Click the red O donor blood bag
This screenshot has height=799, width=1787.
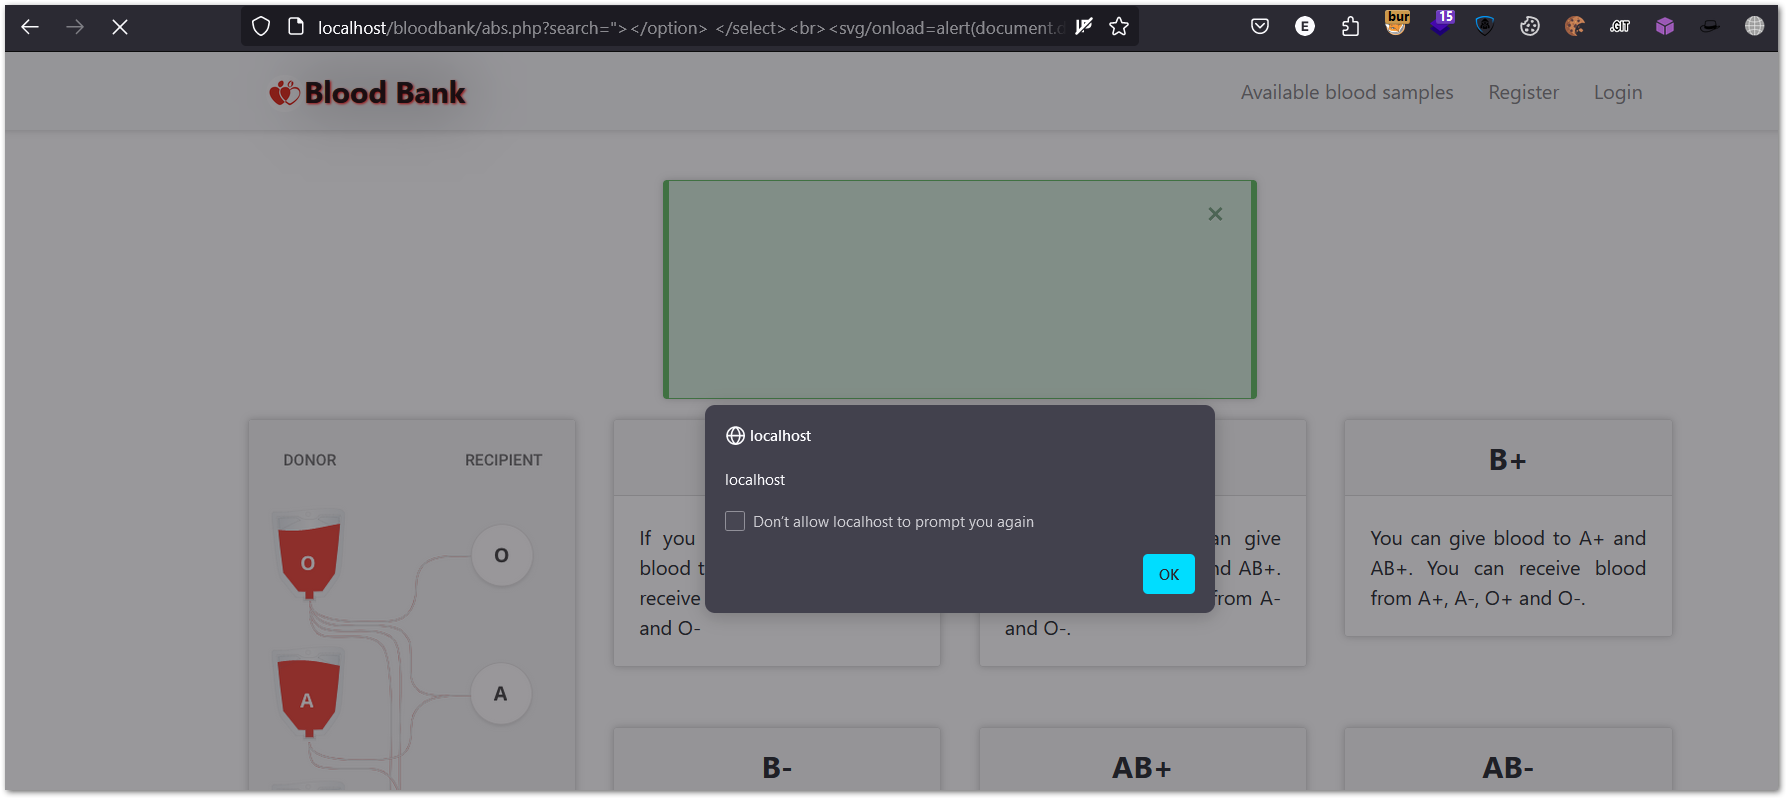tap(308, 555)
